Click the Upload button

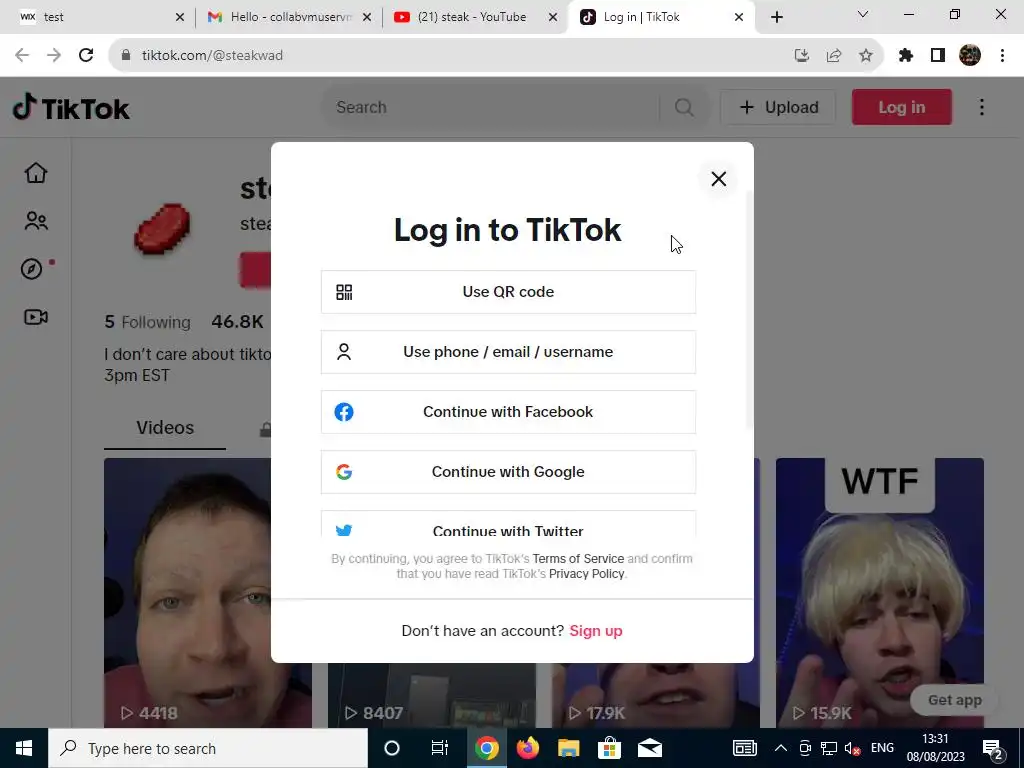(x=778, y=107)
